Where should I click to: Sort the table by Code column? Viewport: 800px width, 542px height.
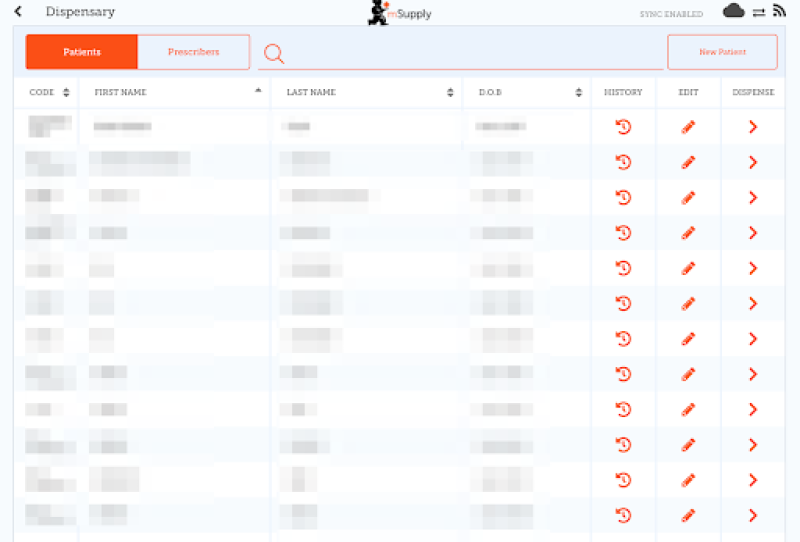(46, 92)
